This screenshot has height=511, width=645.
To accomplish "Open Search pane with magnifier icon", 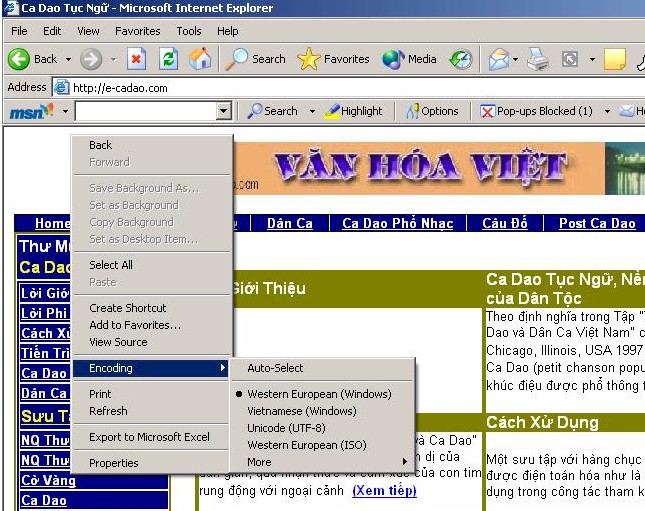I will pyautogui.click(x=237, y=59).
